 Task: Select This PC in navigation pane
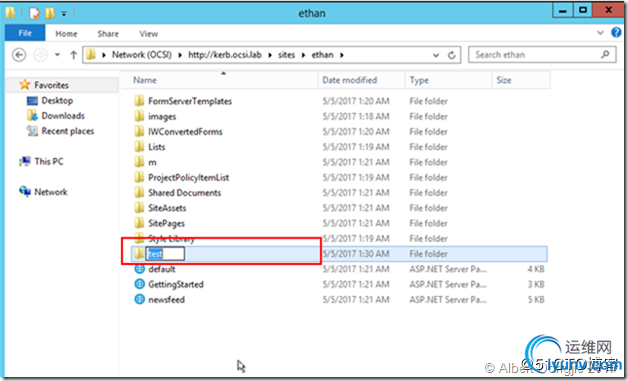(49, 161)
